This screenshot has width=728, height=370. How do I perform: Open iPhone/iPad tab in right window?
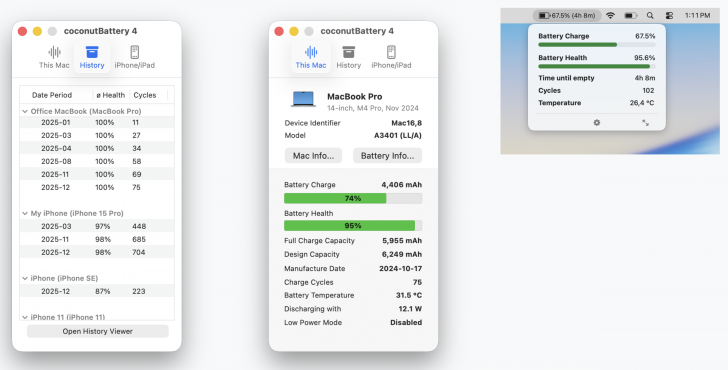point(391,58)
